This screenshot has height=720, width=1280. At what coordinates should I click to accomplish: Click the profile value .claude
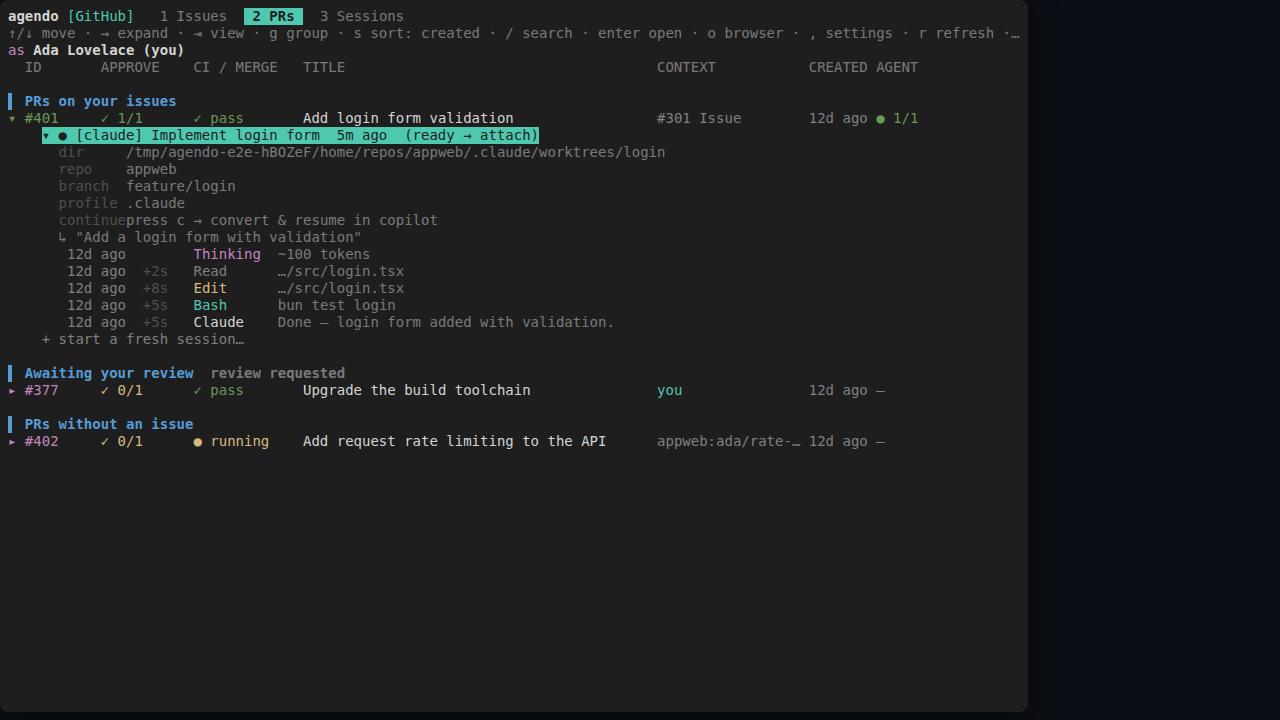coord(155,203)
